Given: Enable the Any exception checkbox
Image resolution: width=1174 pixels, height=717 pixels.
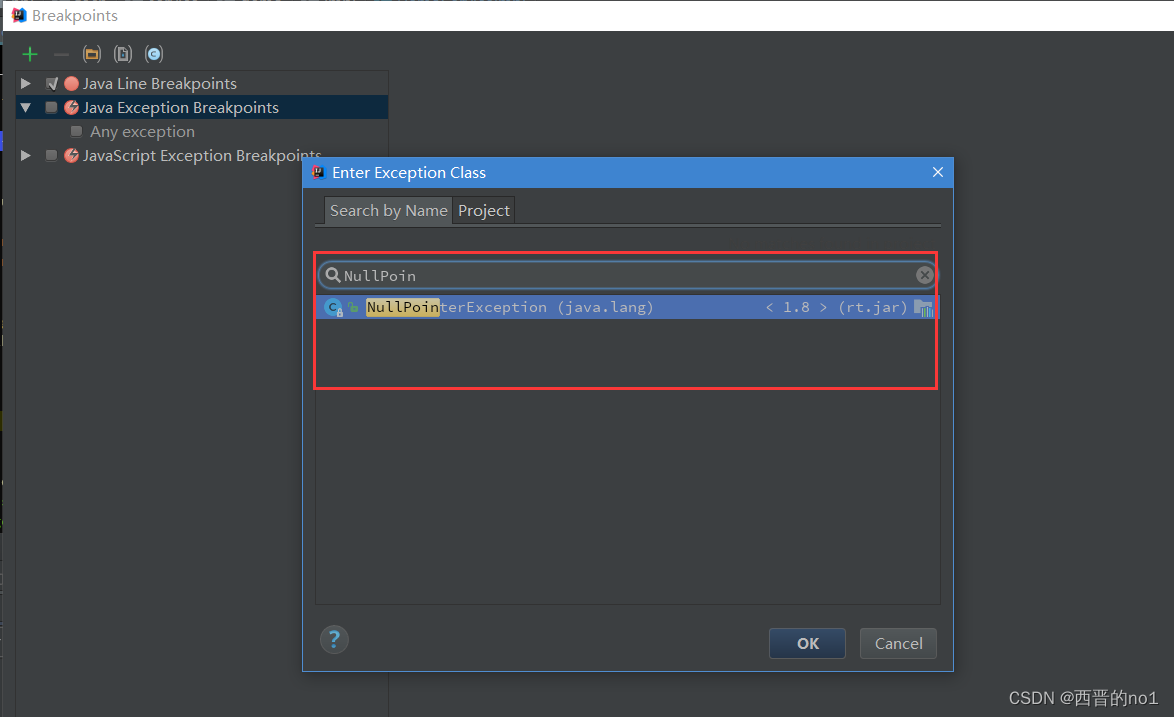Looking at the screenshot, I should tap(76, 132).
